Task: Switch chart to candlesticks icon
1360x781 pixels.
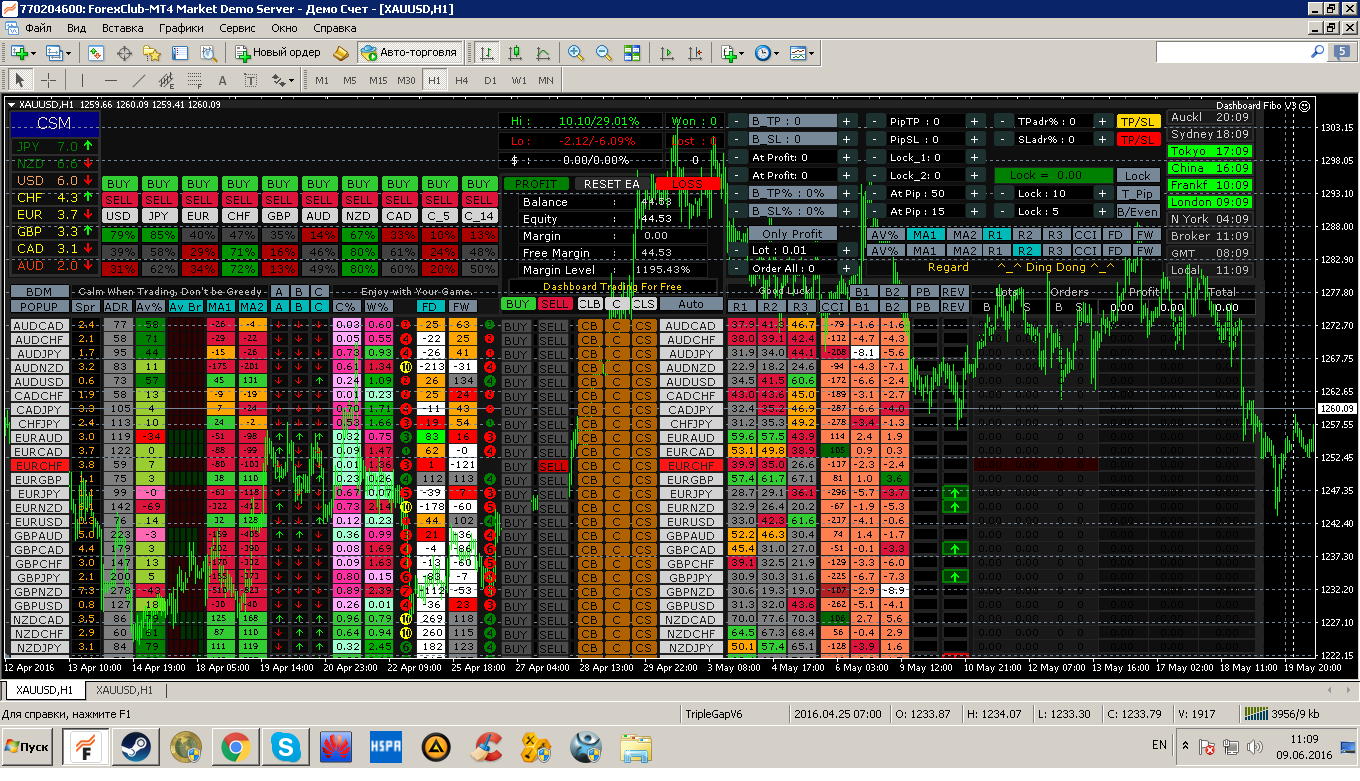Action: click(x=515, y=52)
